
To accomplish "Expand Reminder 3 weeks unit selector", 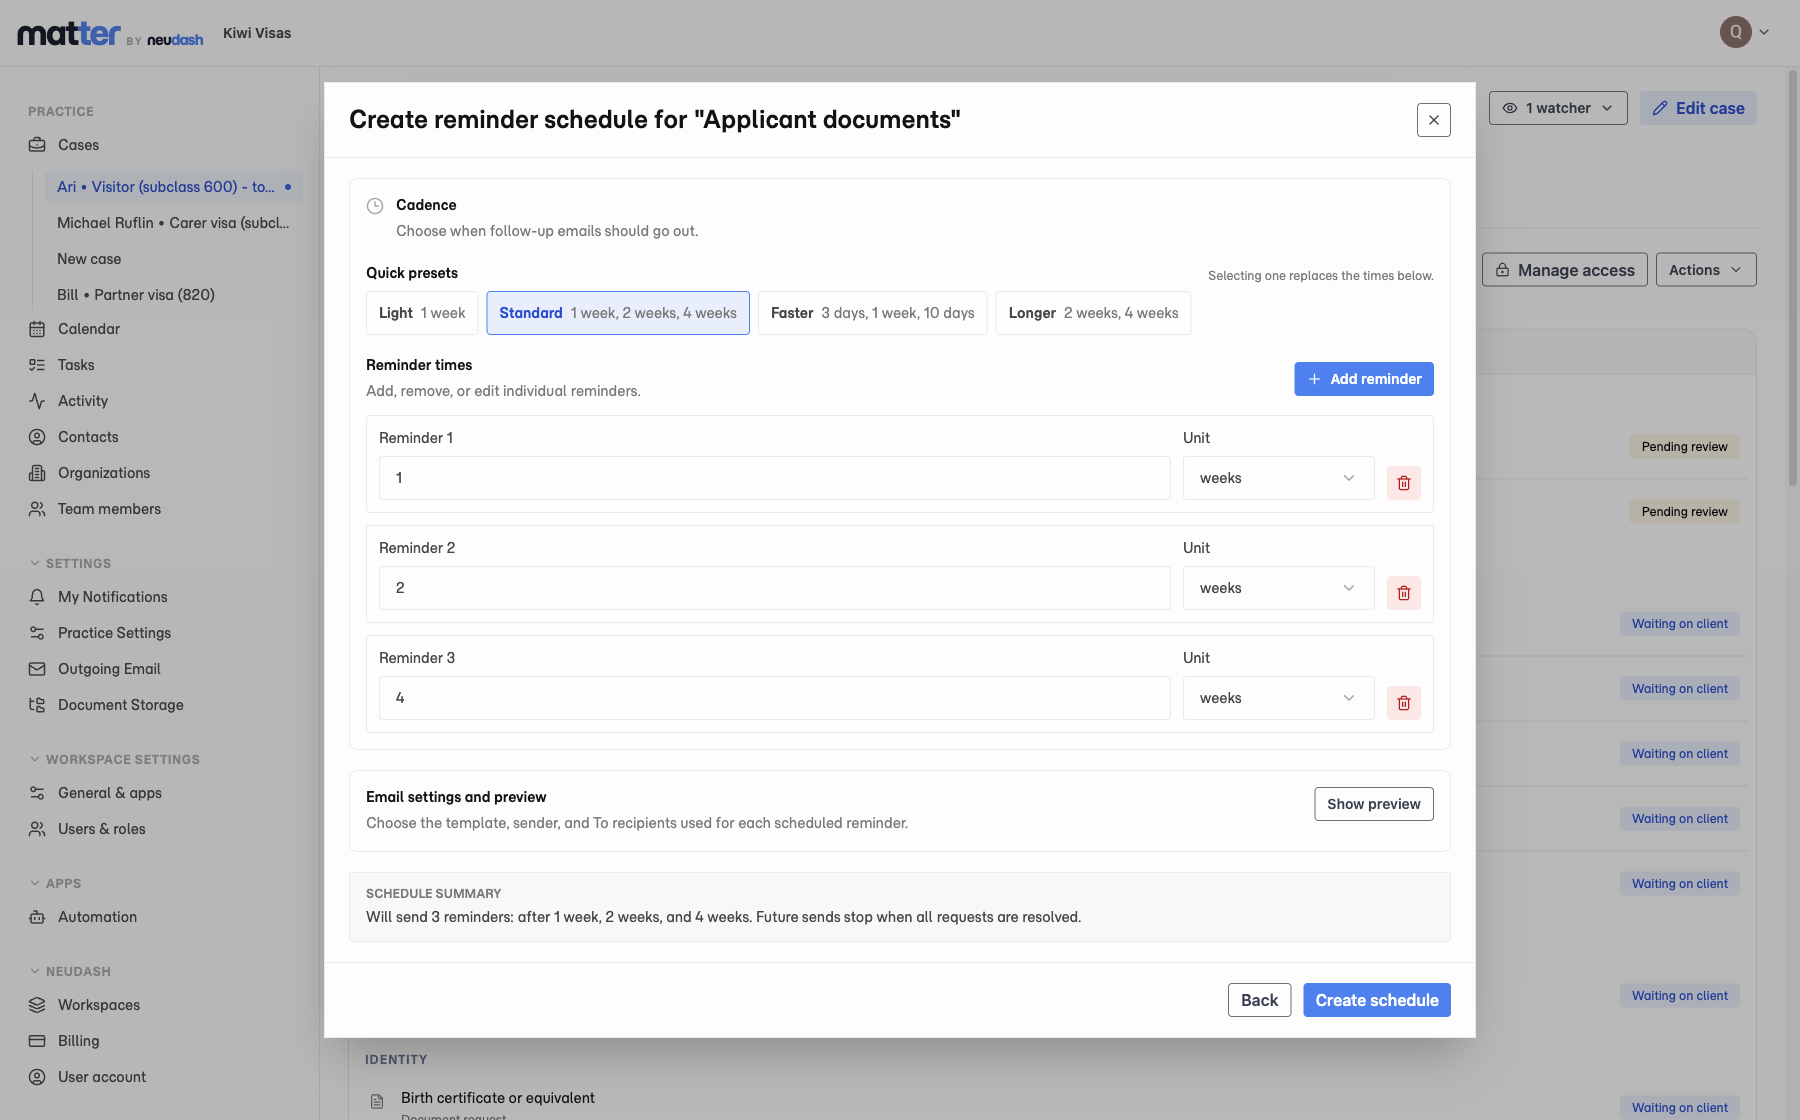I will pyautogui.click(x=1278, y=698).
